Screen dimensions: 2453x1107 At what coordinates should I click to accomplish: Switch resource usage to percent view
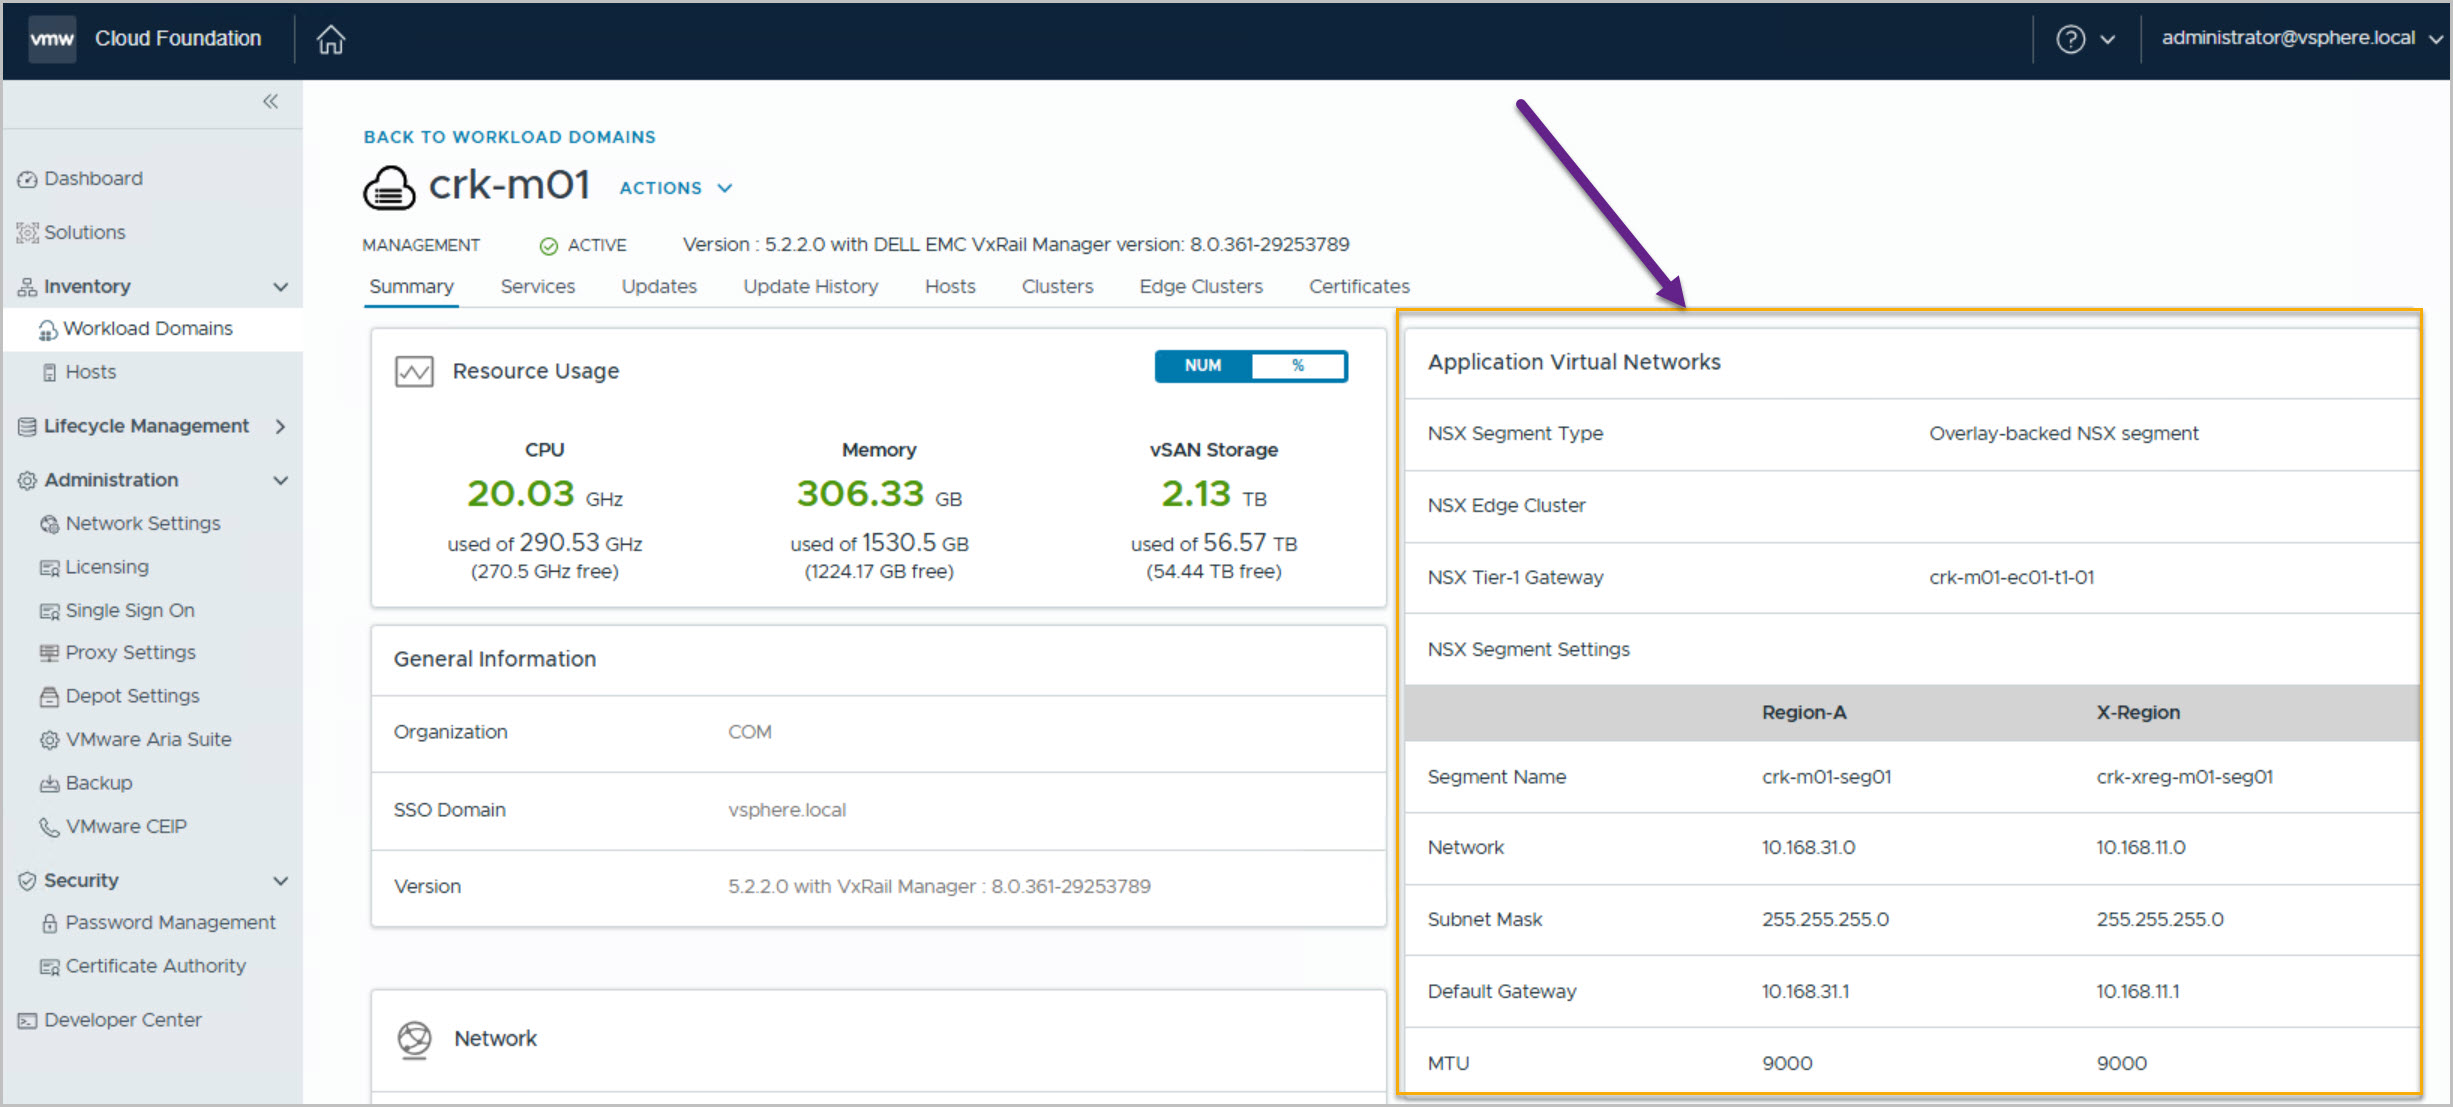click(1297, 366)
